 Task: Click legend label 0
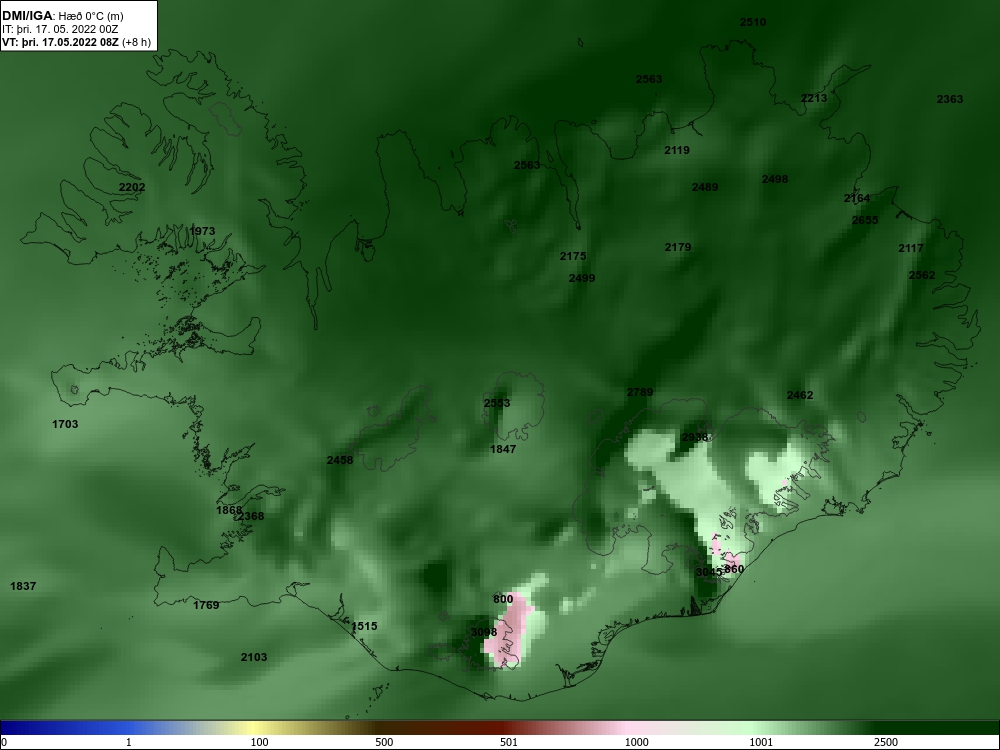click(4, 742)
